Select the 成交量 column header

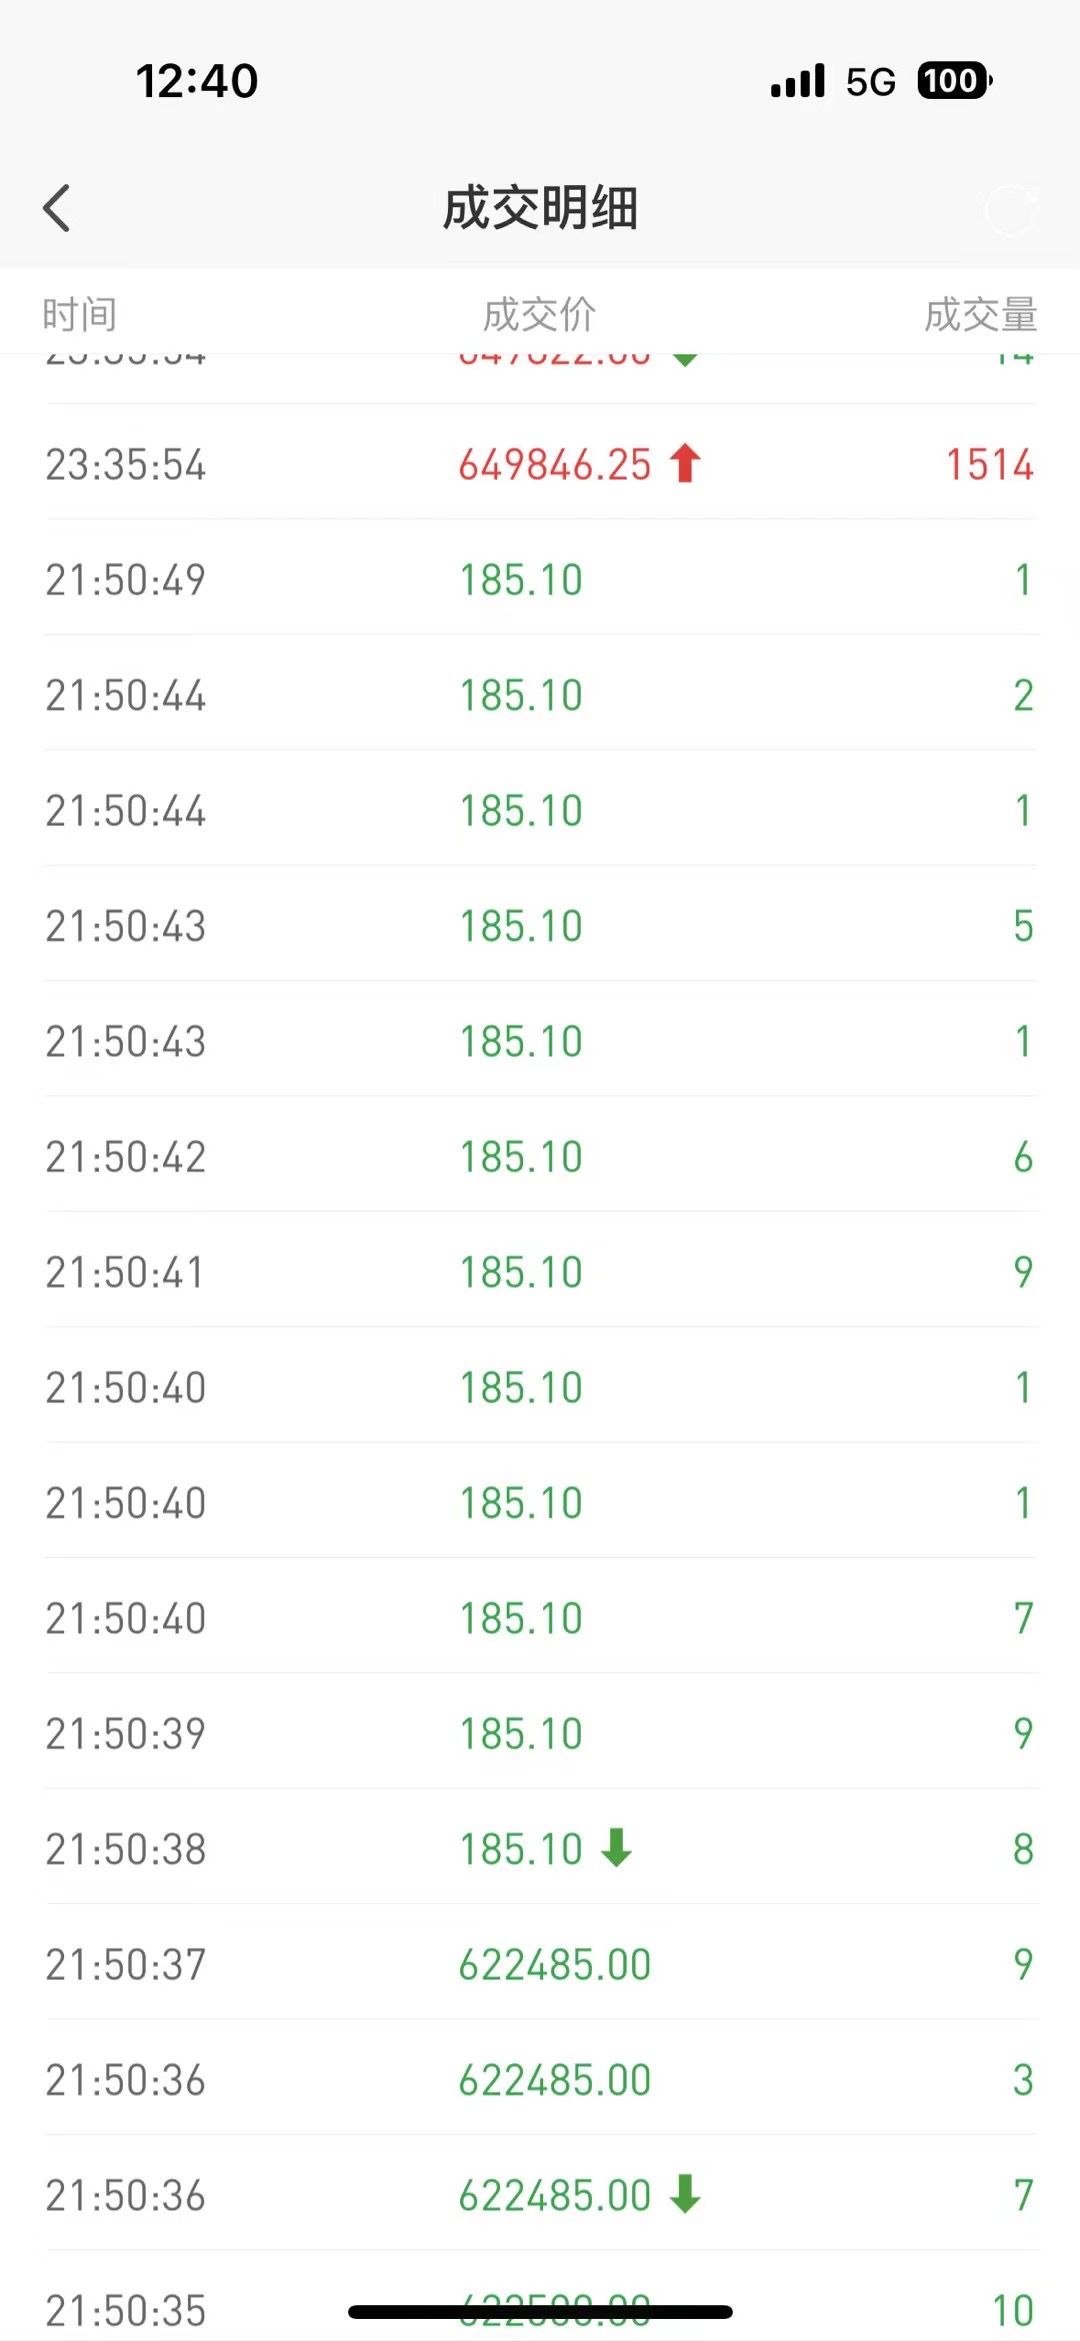click(x=981, y=315)
